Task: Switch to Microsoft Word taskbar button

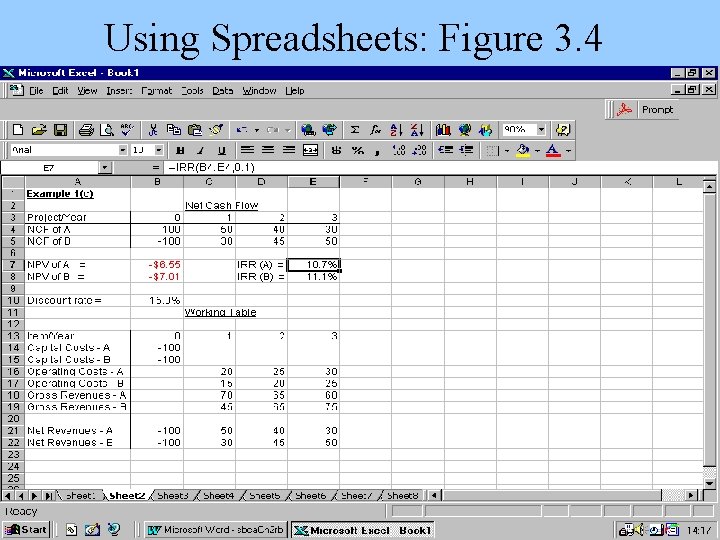Action: [x=216, y=529]
